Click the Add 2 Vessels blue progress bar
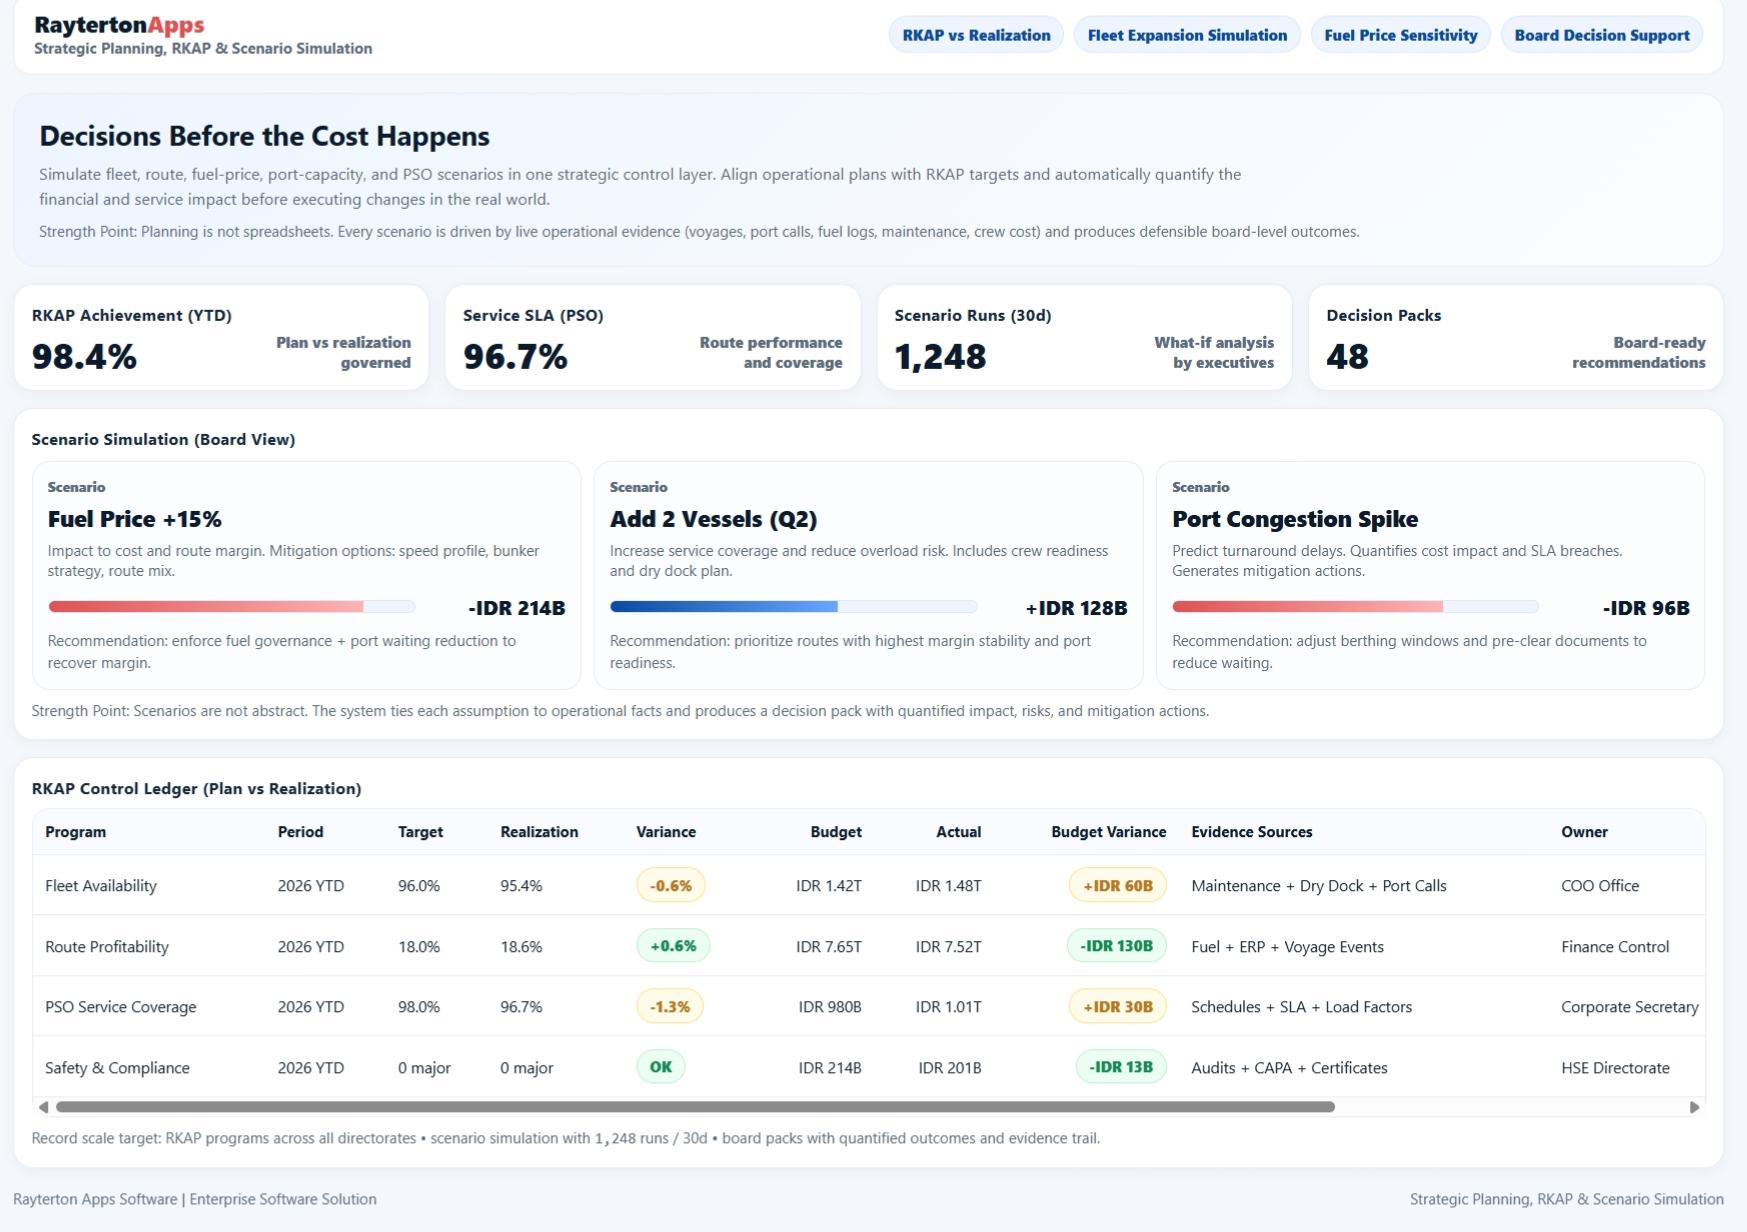Screen dimensions: 1747x1232 [x=793, y=607]
